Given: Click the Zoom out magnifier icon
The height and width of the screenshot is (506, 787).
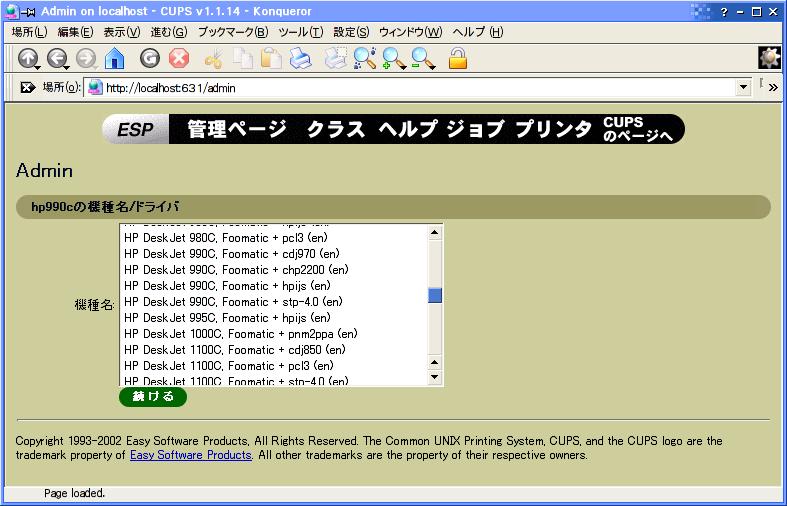Looking at the screenshot, I should [x=423, y=59].
